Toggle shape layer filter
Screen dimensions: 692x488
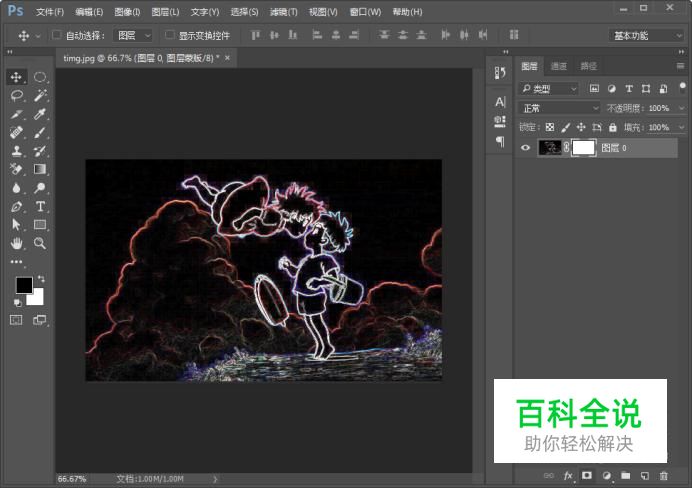tap(646, 89)
